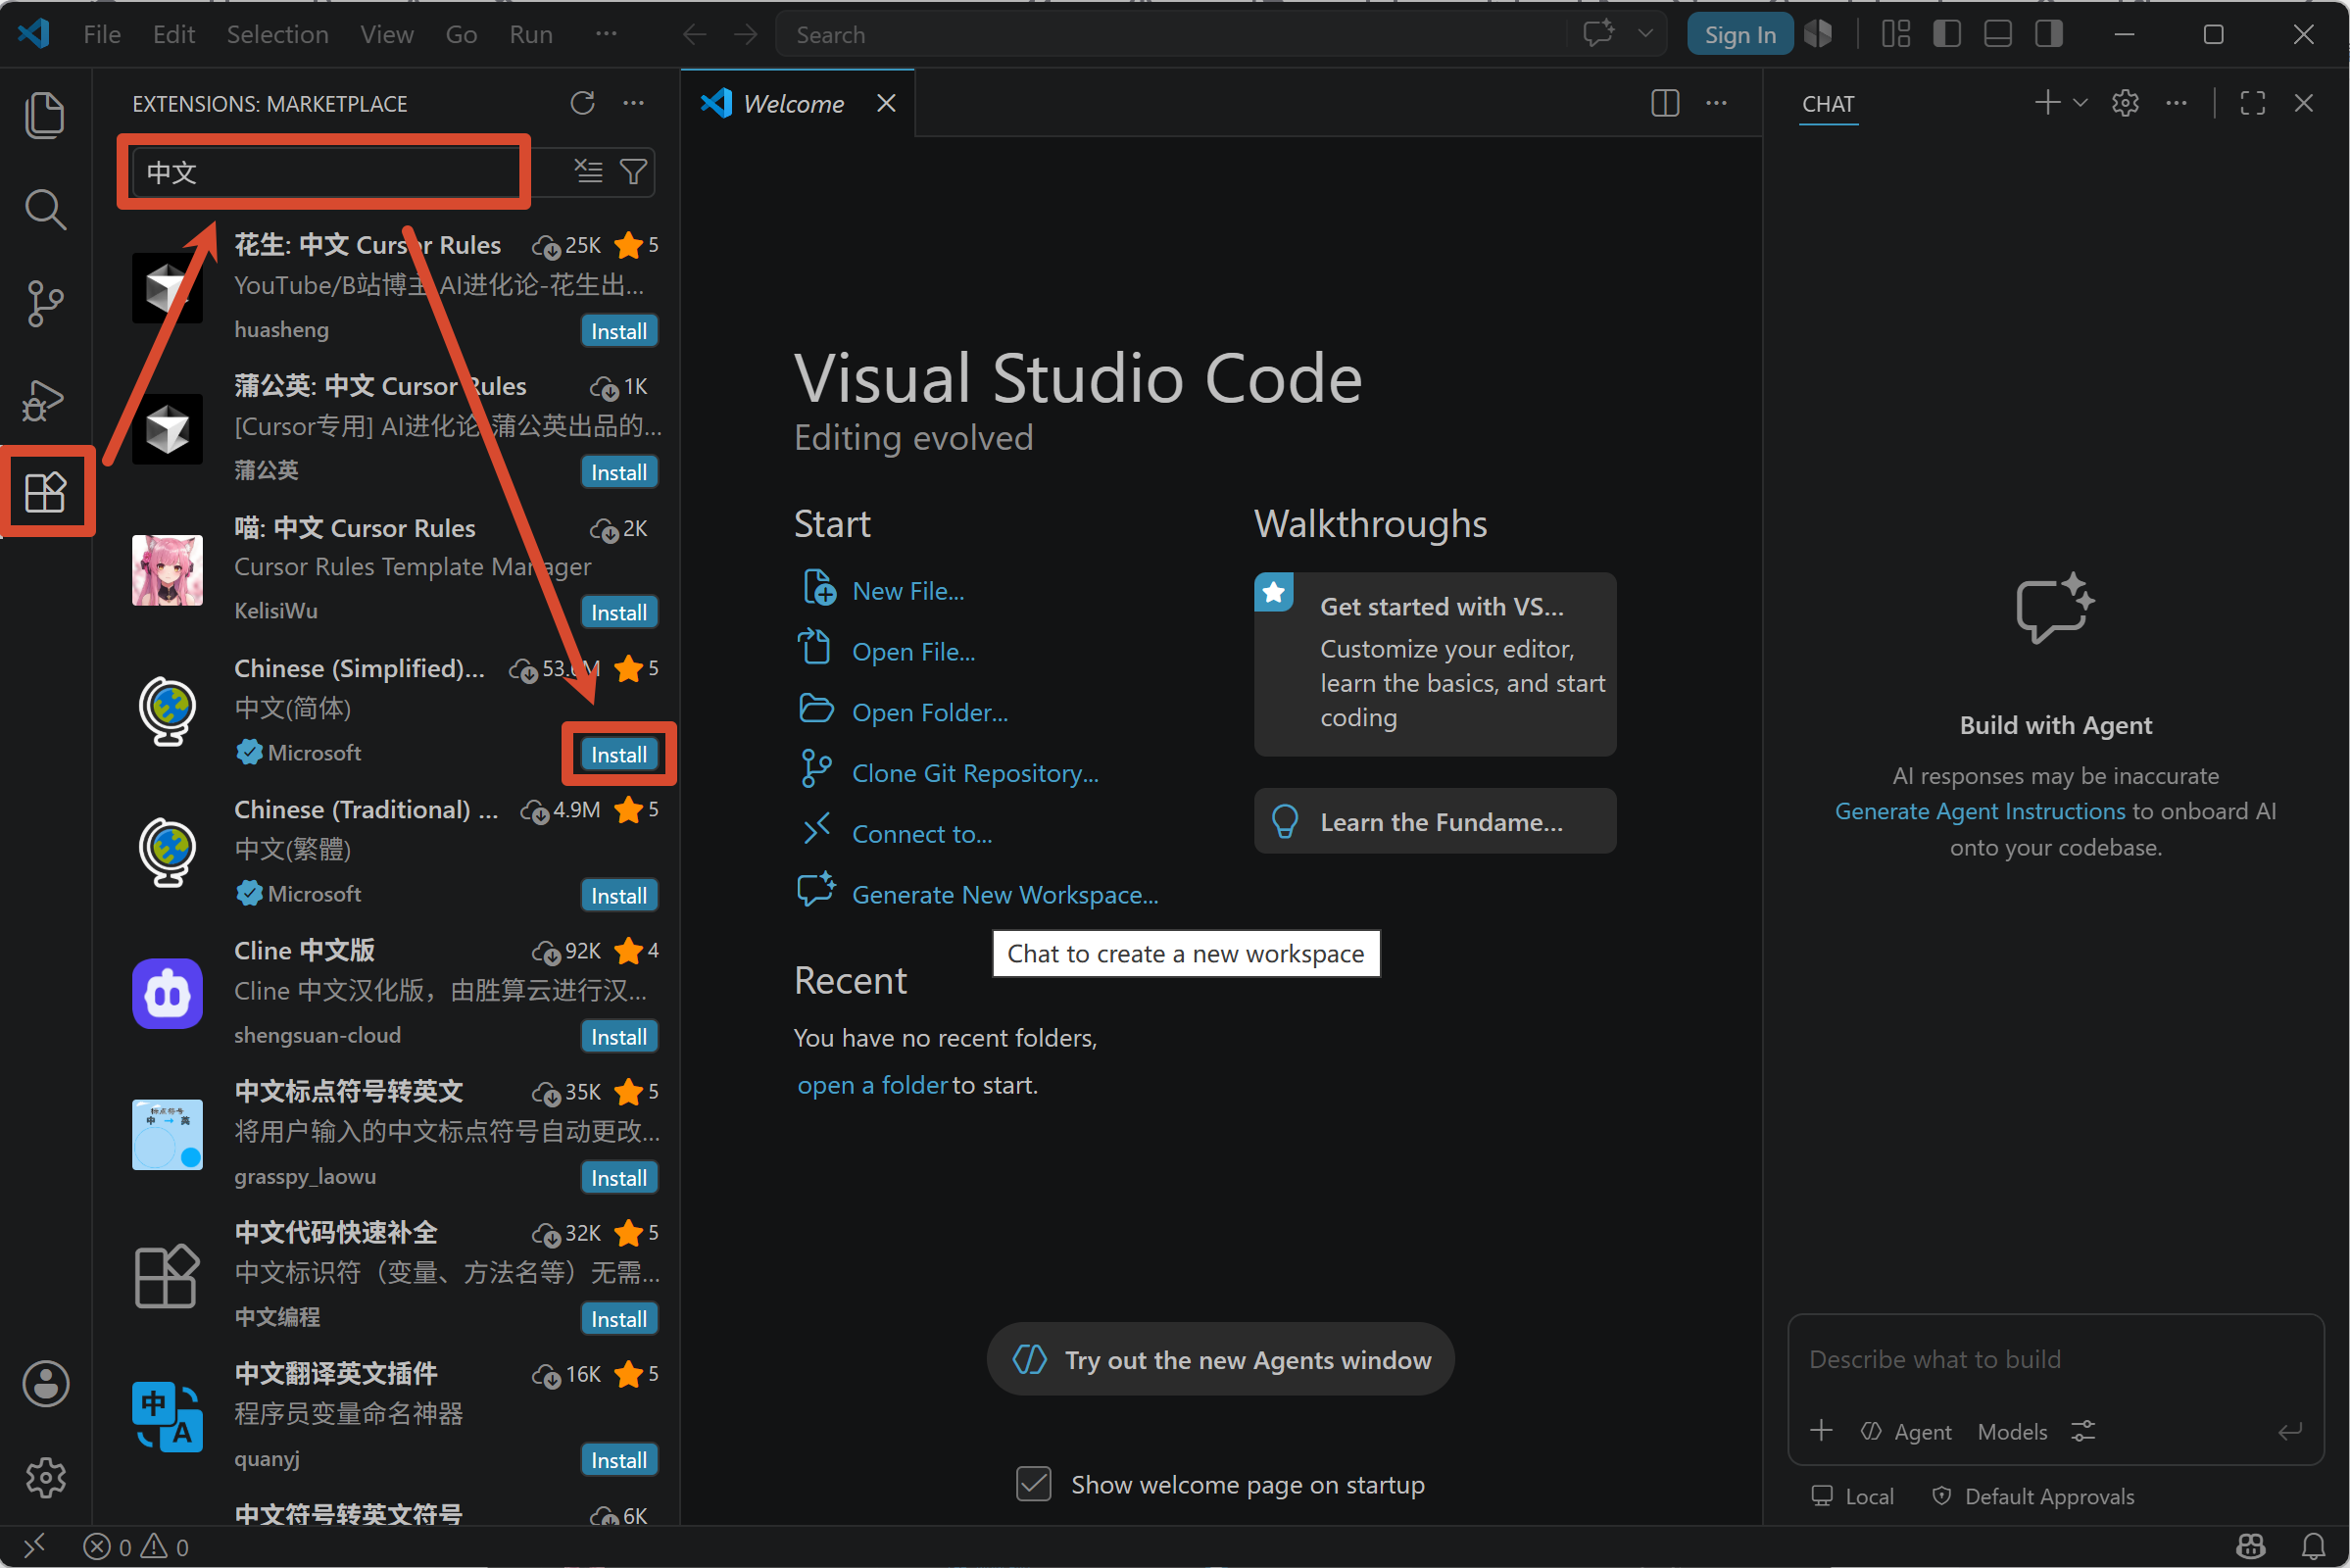Open the Manage gear in activity bar
Image resolution: width=2350 pixels, height=1568 pixels.
pos(45,1477)
